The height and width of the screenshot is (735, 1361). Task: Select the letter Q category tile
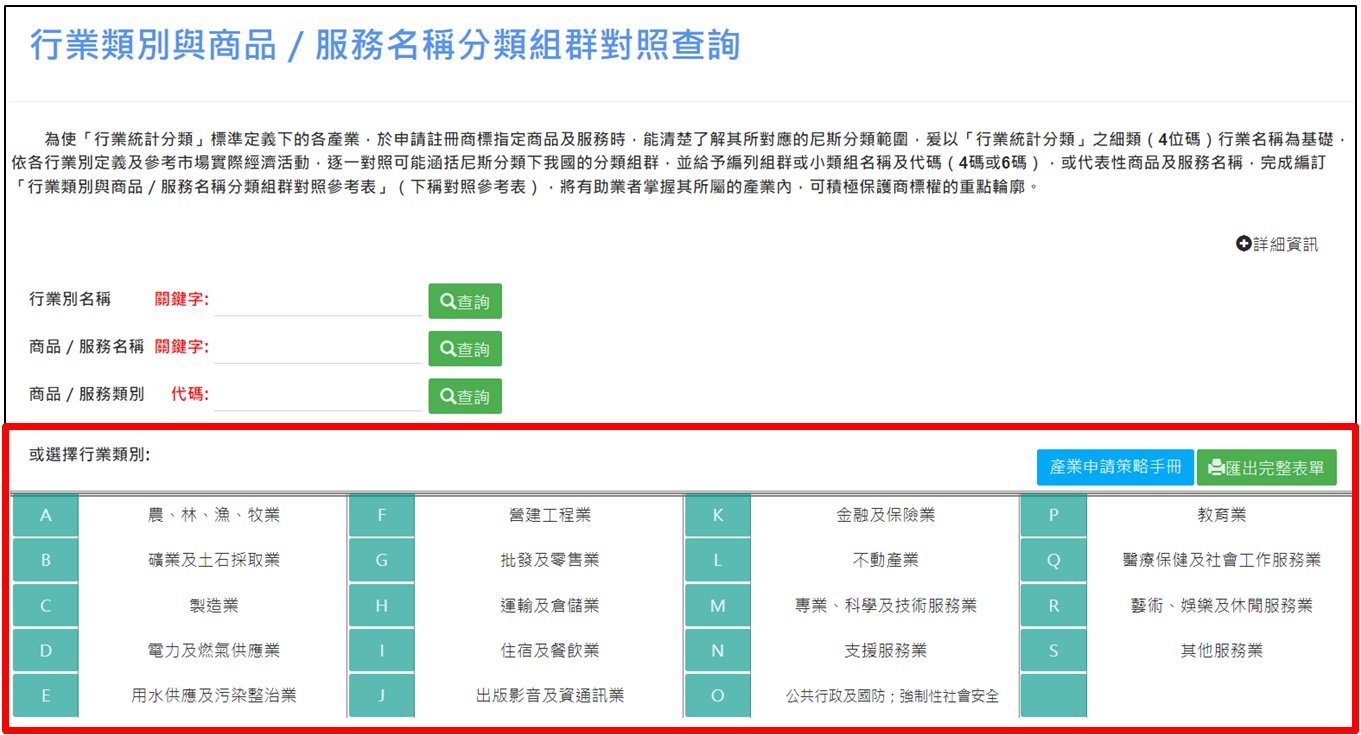tap(1053, 561)
